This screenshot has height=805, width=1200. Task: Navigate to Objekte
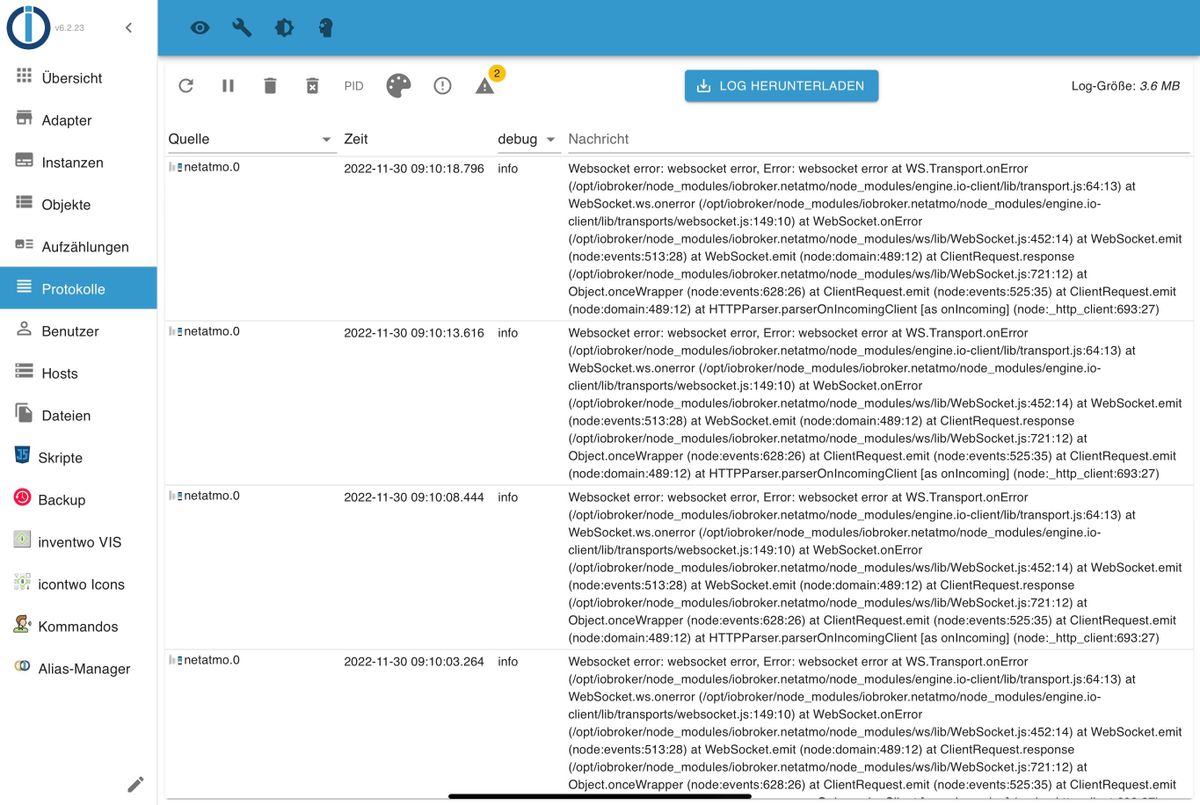pos(78,204)
